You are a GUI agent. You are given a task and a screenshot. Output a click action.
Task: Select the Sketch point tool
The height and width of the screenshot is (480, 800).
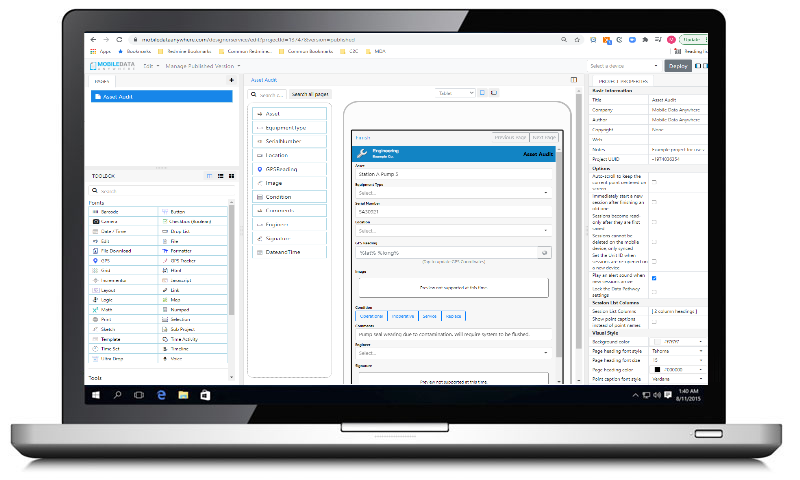108,328
